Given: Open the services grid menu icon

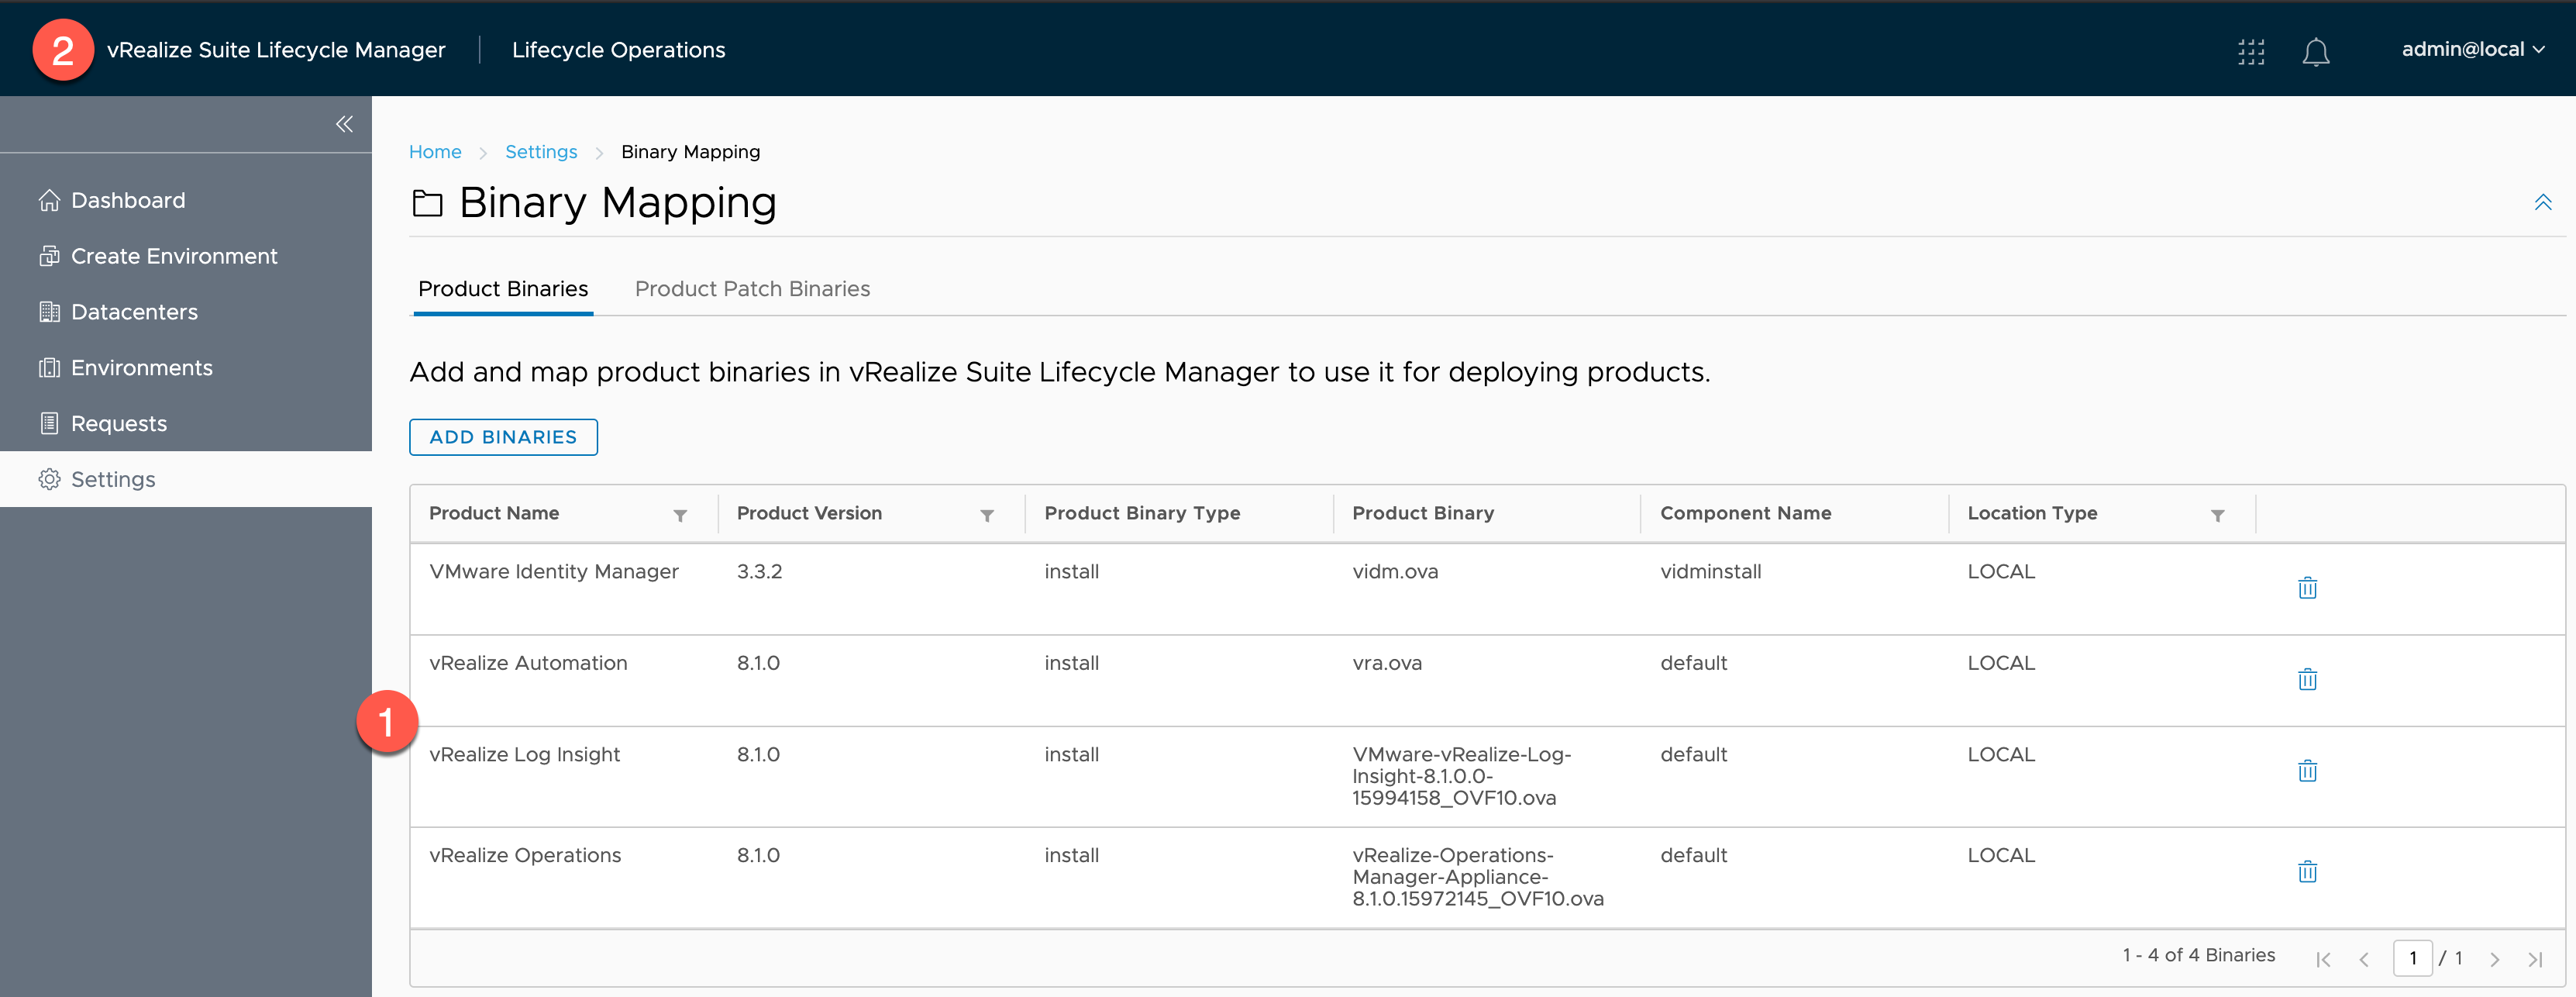Looking at the screenshot, I should (2251, 51).
